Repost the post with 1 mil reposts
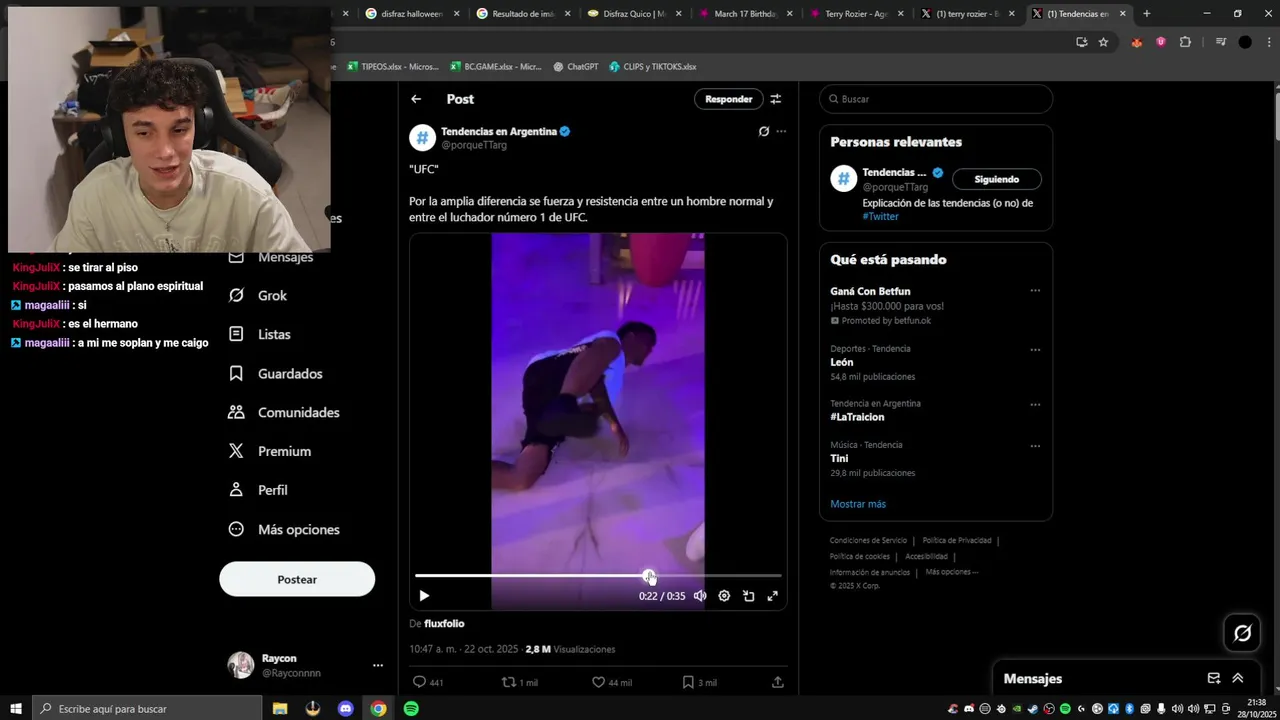Viewport: 1280px width, 720px height. tap(520, 682)
